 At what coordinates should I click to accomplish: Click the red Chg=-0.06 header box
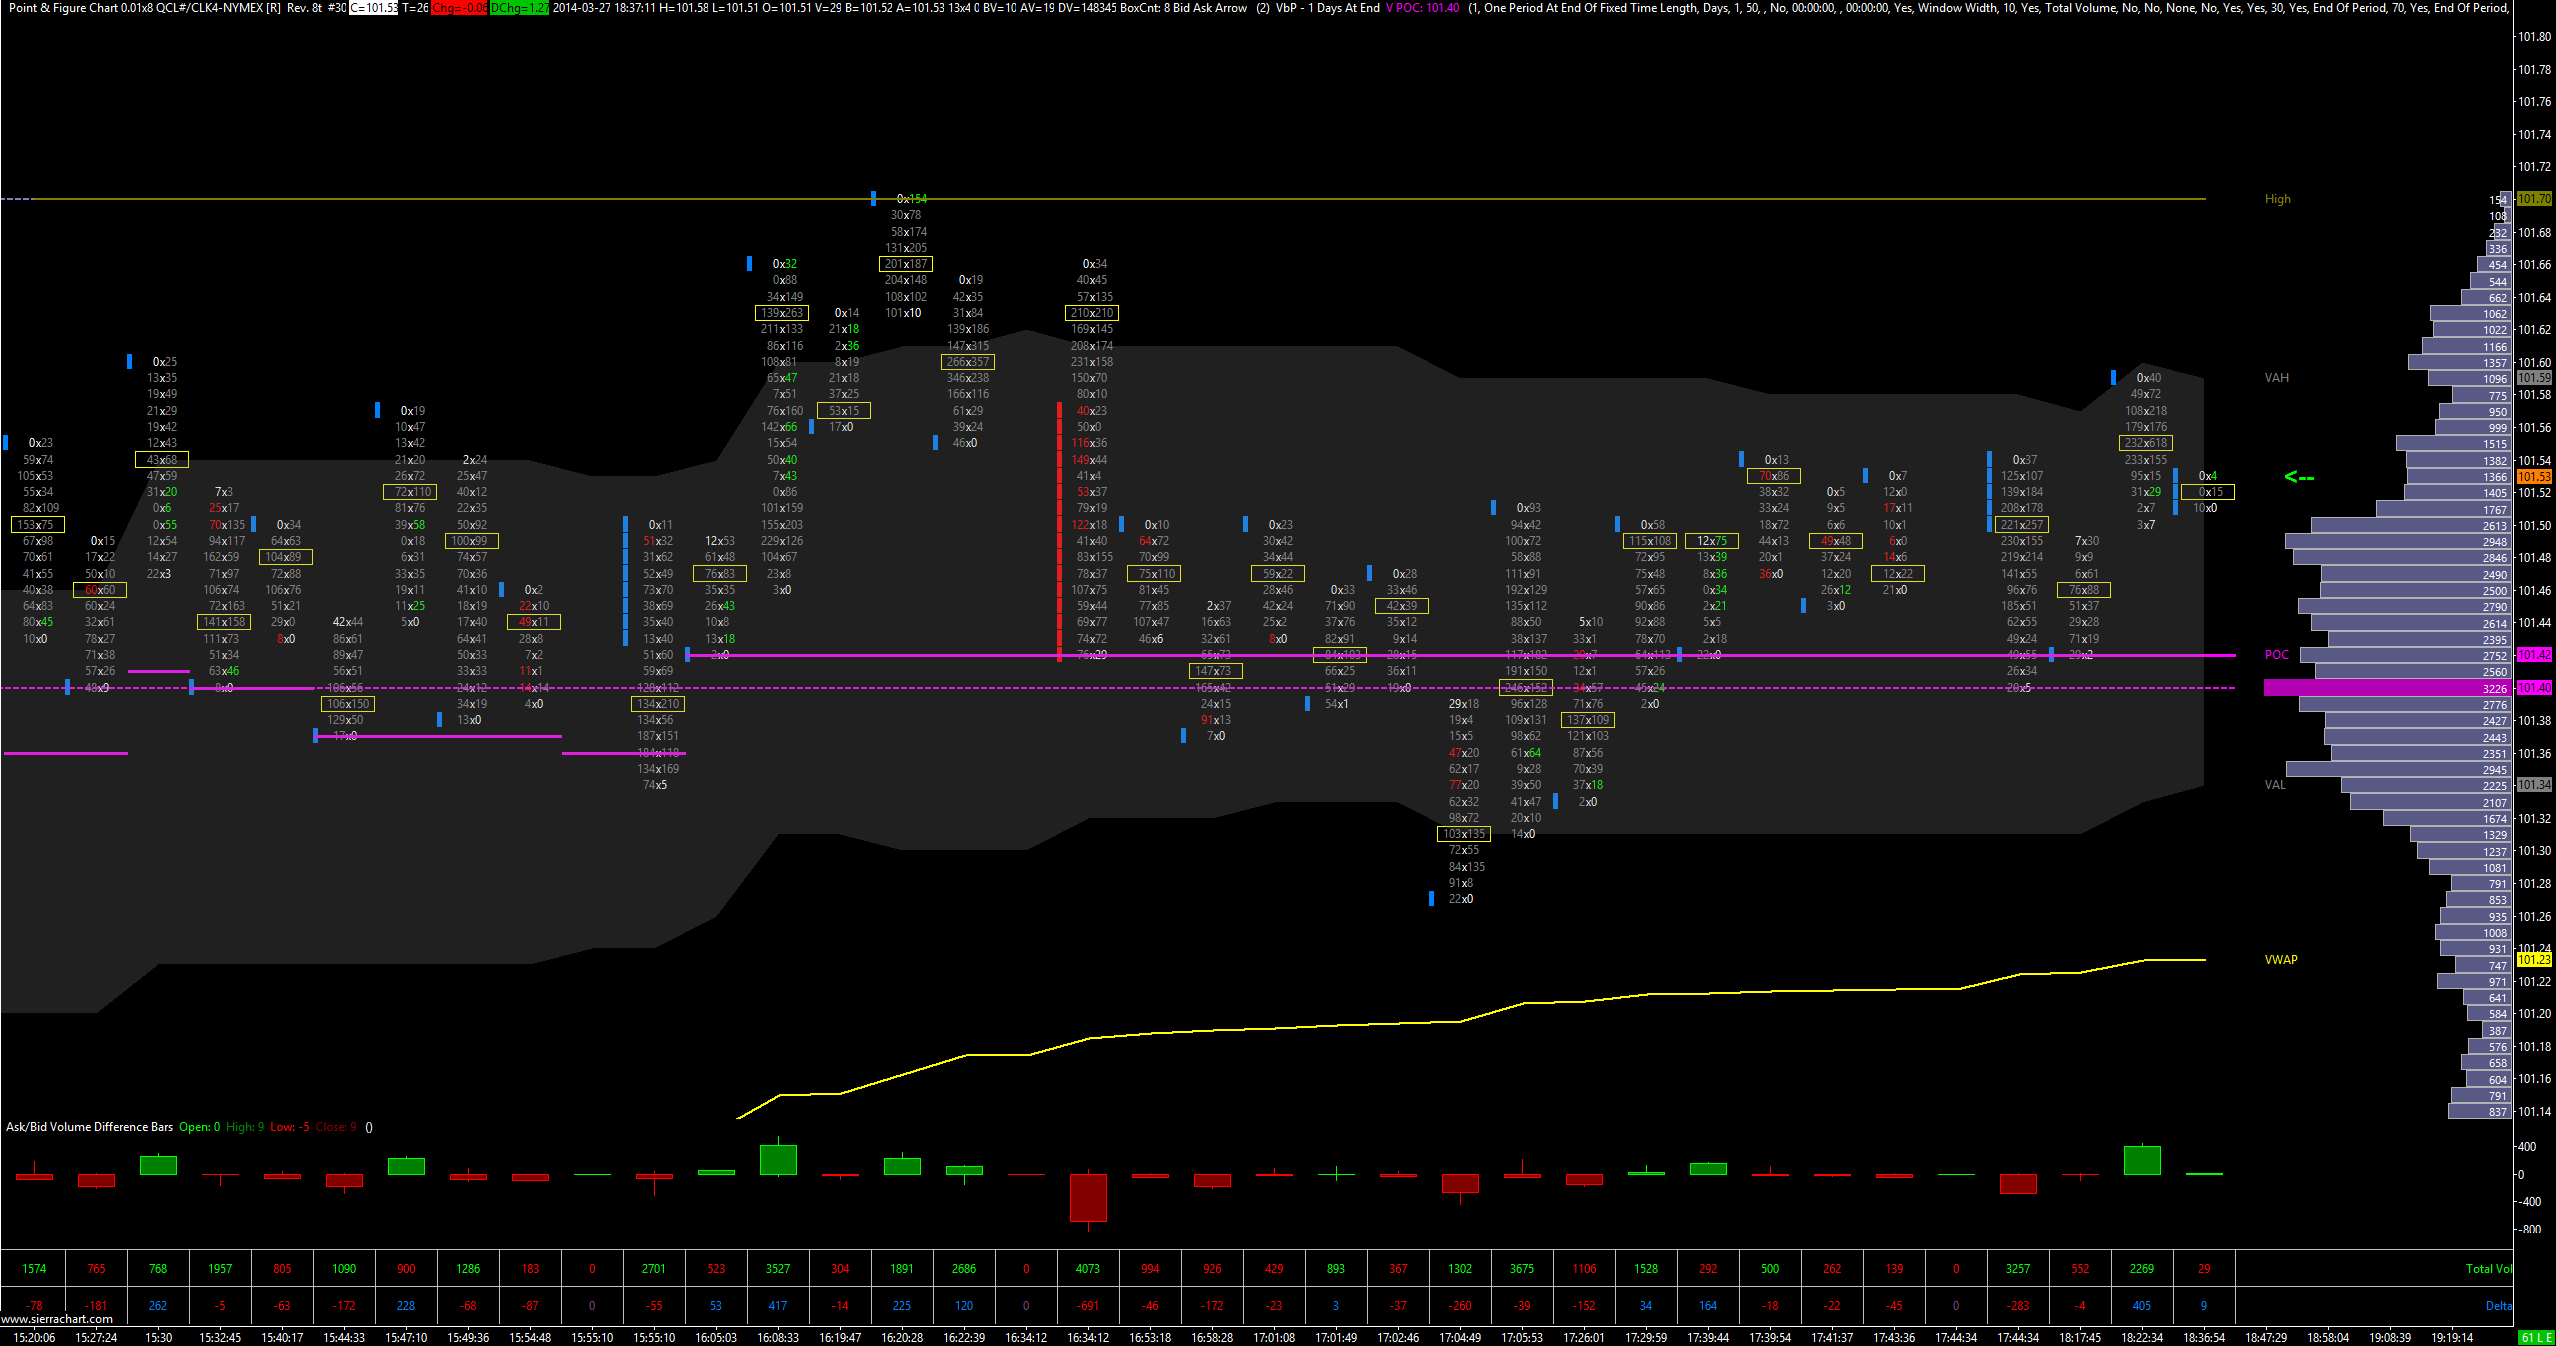click(x=459, y=8)
